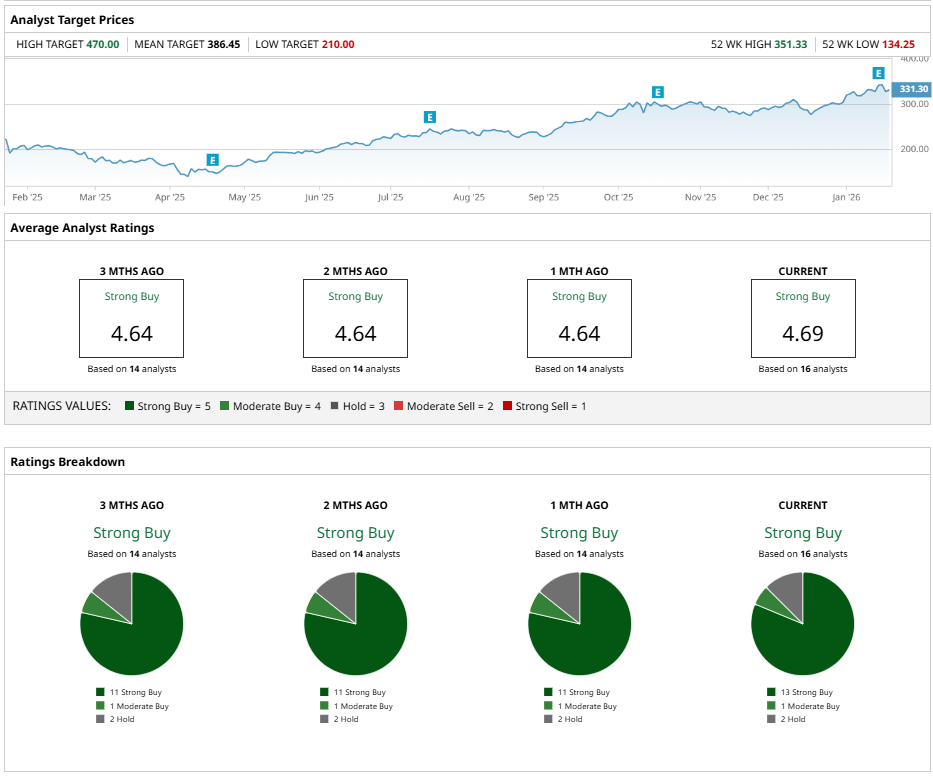This screenshot has width=933, height=776.
Task: Select the earnings E marker near October '25
Action: [657, 92]
